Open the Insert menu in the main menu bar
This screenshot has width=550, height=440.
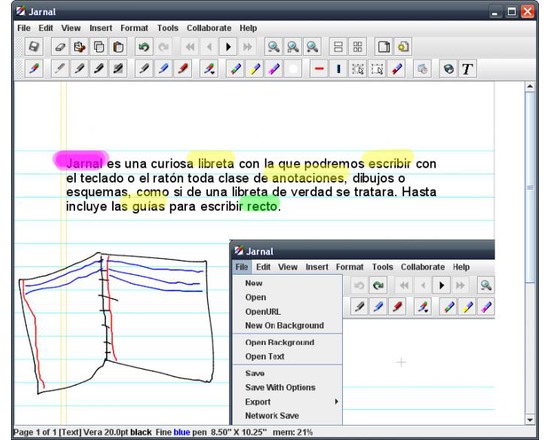(x=101, y=28)
